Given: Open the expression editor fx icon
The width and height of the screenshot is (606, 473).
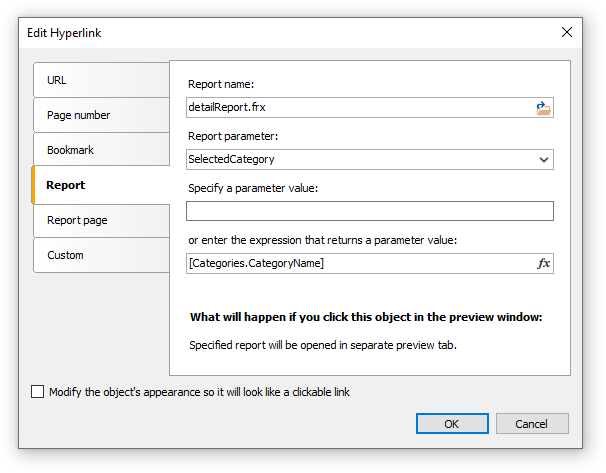Looking at the screenshot, I should [x=543, y=264].
